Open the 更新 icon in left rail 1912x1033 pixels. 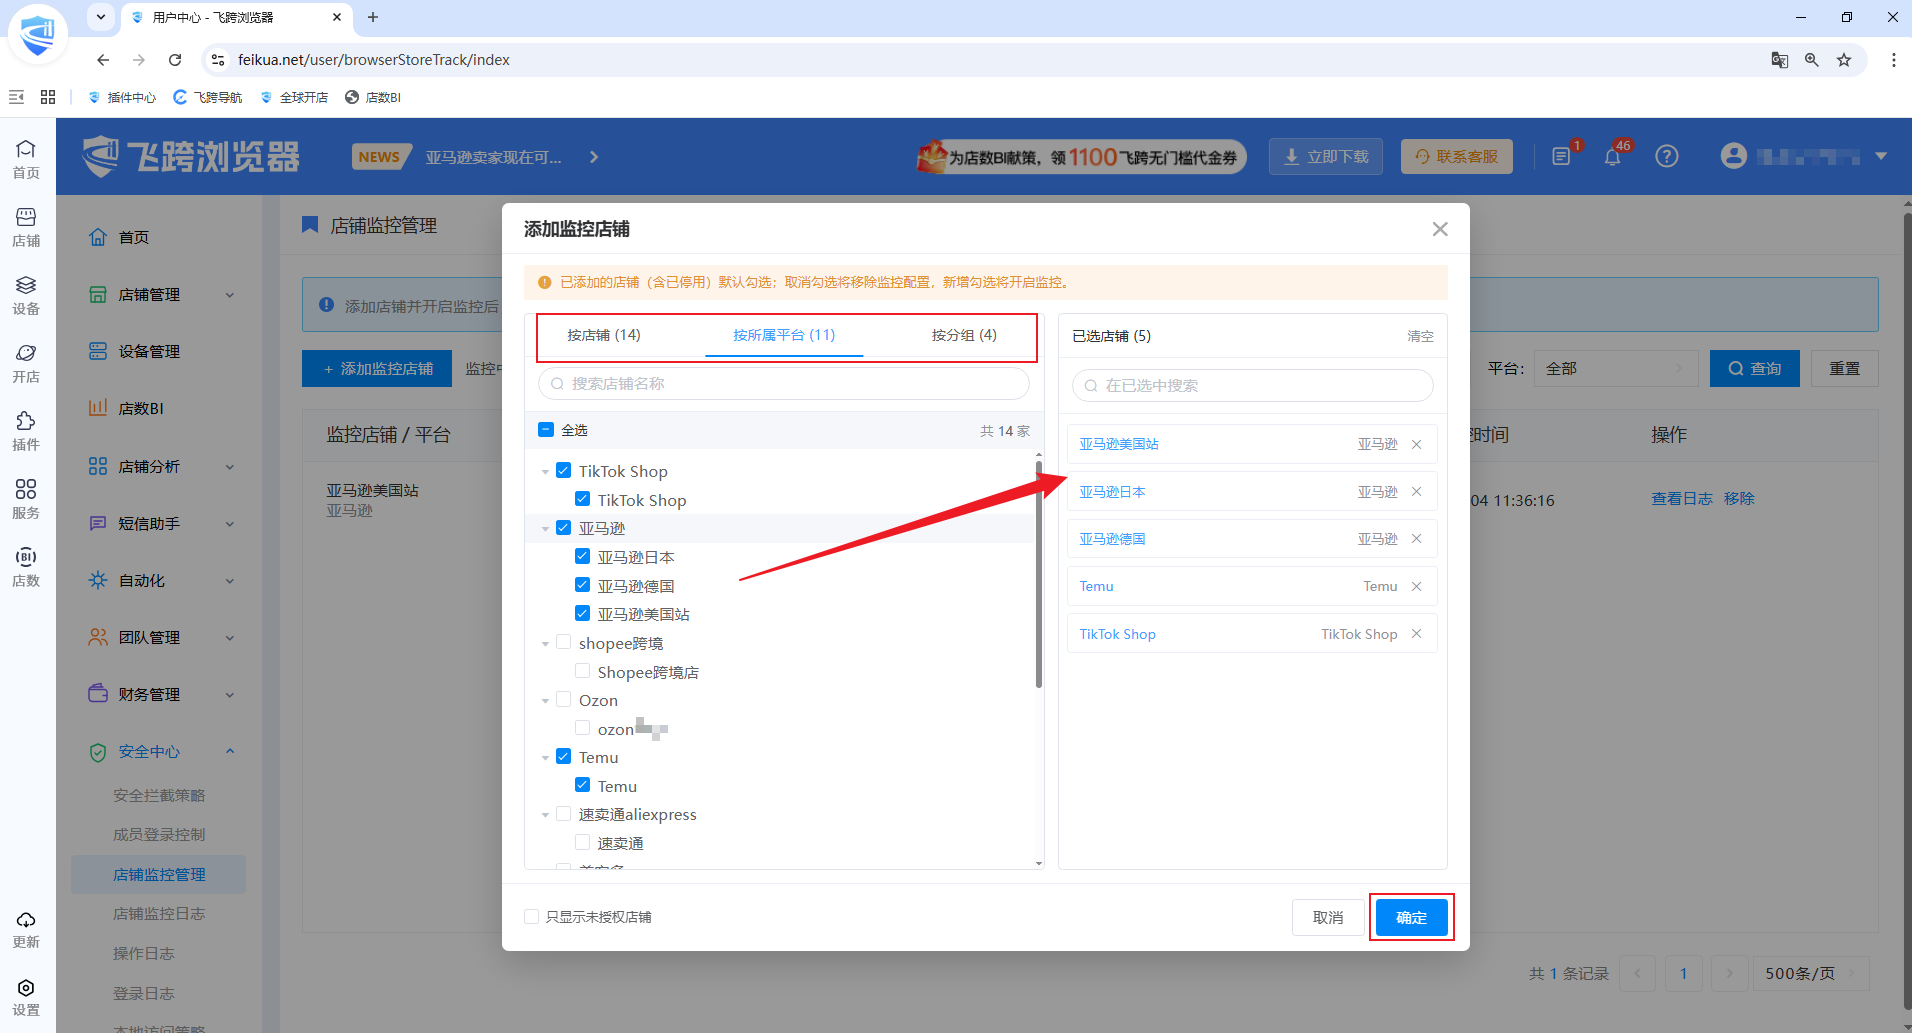coord(26,929)
